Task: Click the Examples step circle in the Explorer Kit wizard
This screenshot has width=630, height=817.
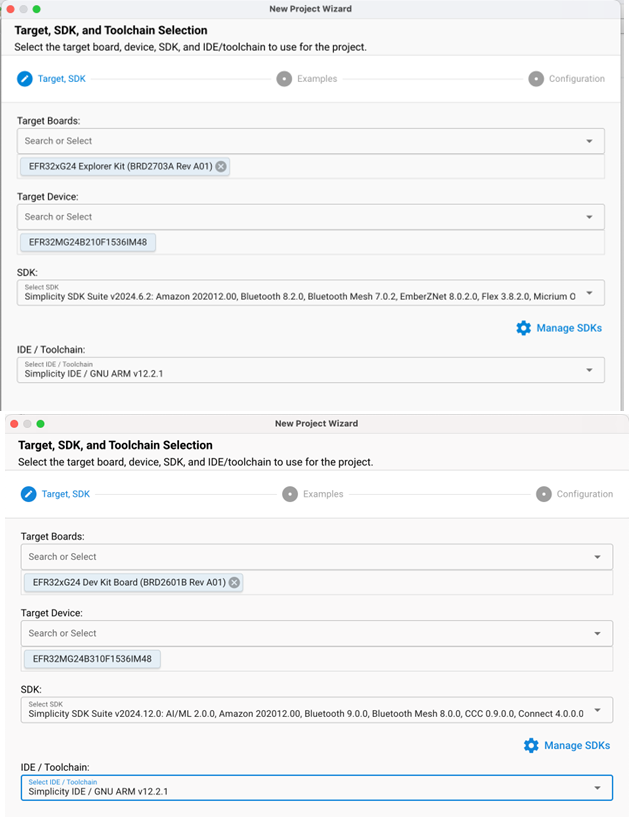Action: 284,79
